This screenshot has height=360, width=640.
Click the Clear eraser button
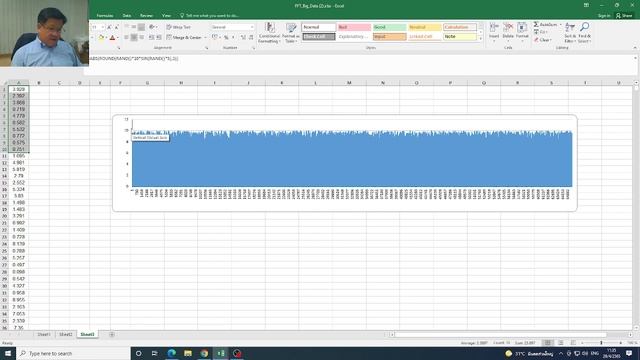(542, 40)
